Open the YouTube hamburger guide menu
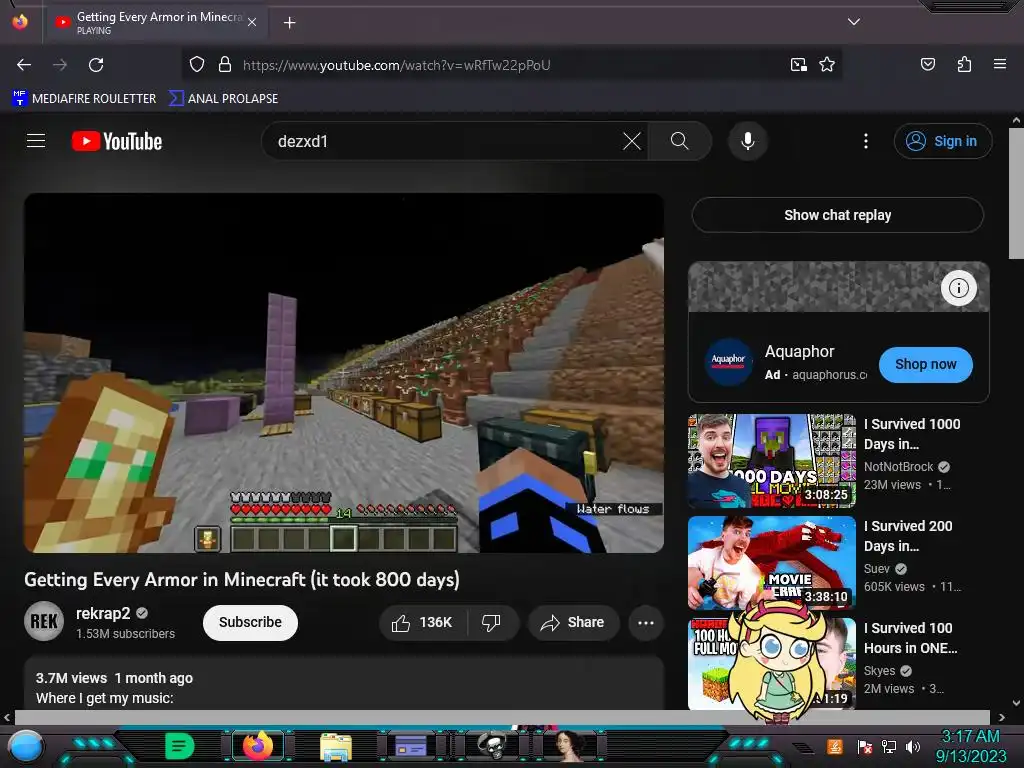Viewport: 1024px width, 768px height. [x=36, y=140]
